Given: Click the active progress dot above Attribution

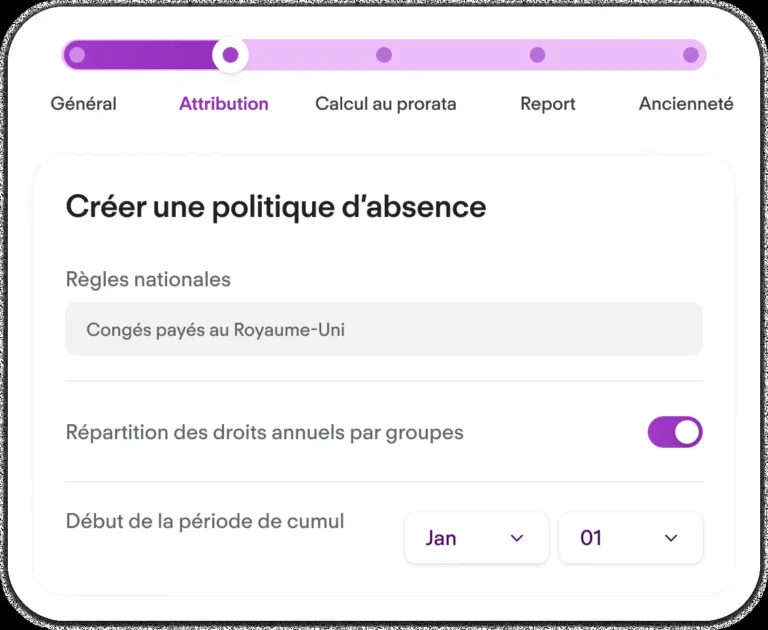Looking at the screenshot, I should coord(230,55).
